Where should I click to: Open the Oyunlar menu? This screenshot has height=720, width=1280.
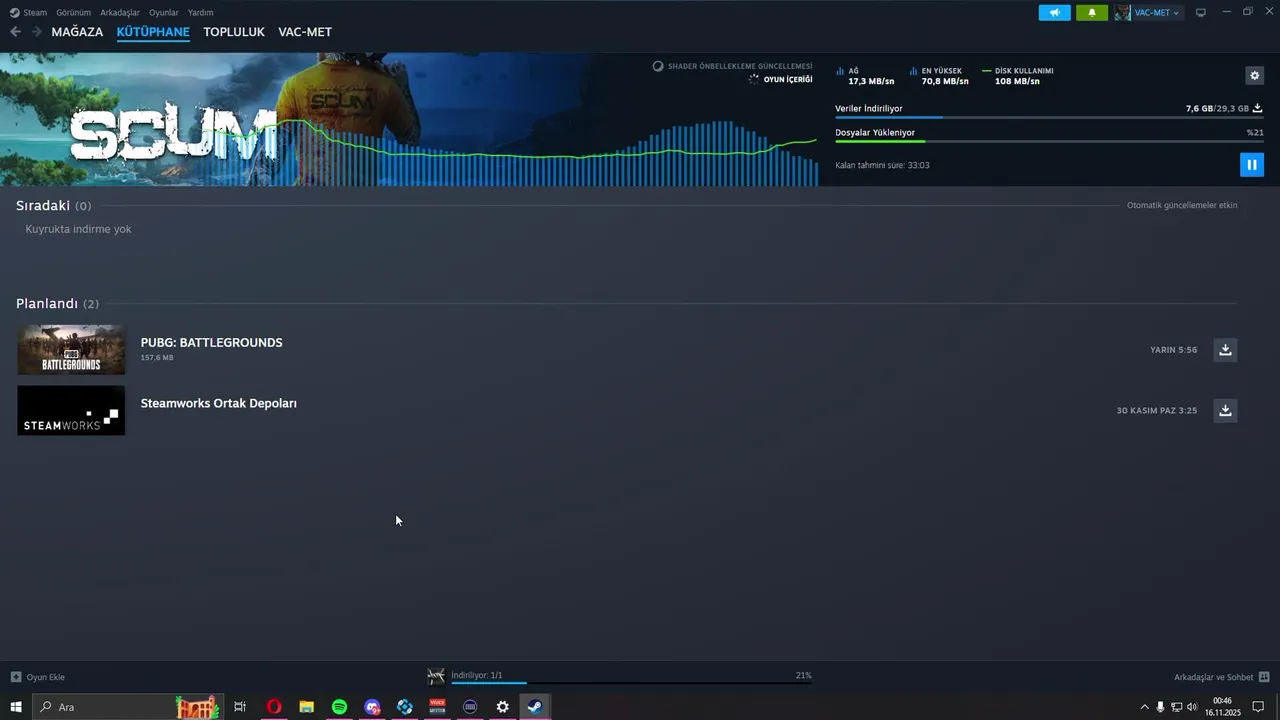point(164,13)
